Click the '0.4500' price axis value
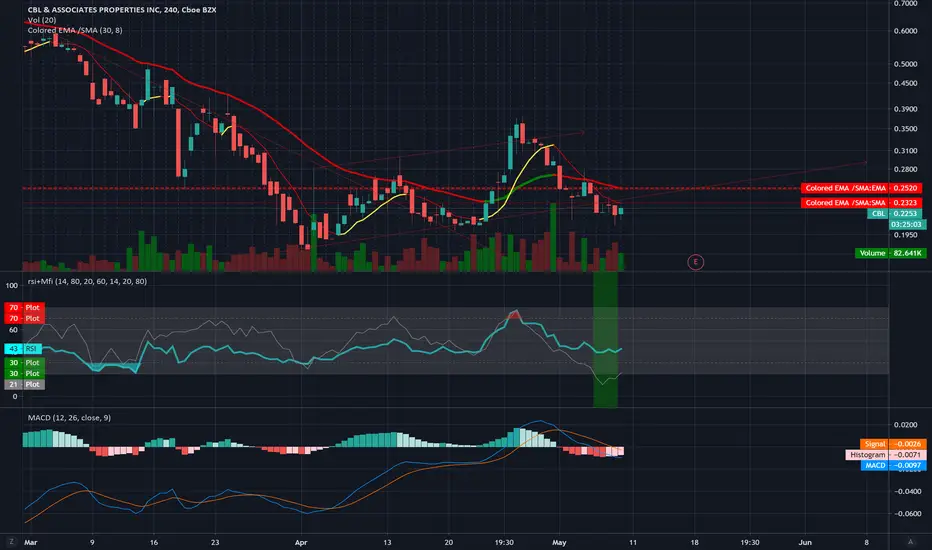 tap(905, 83)
